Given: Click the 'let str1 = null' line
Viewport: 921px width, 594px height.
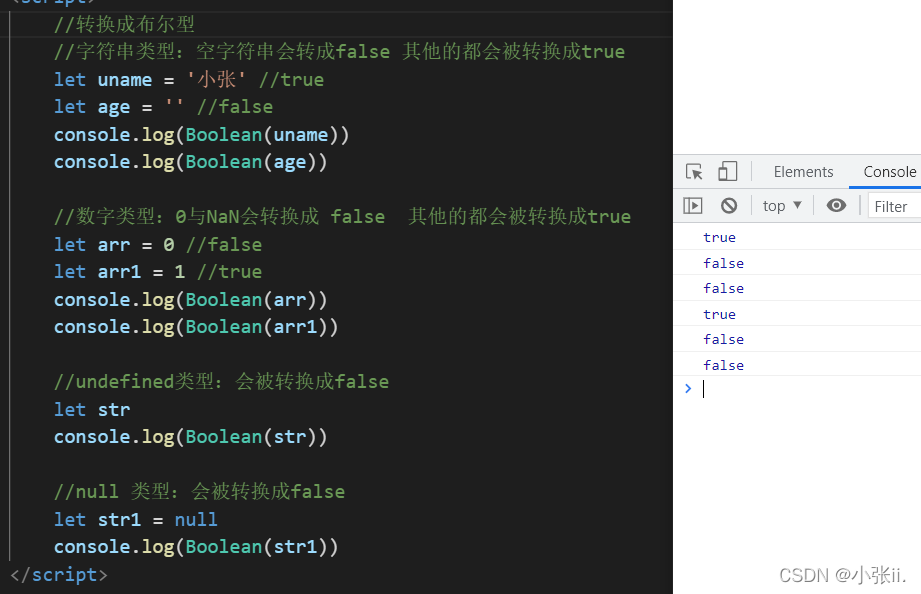Looking at the screenshot, I should [136, 519].
